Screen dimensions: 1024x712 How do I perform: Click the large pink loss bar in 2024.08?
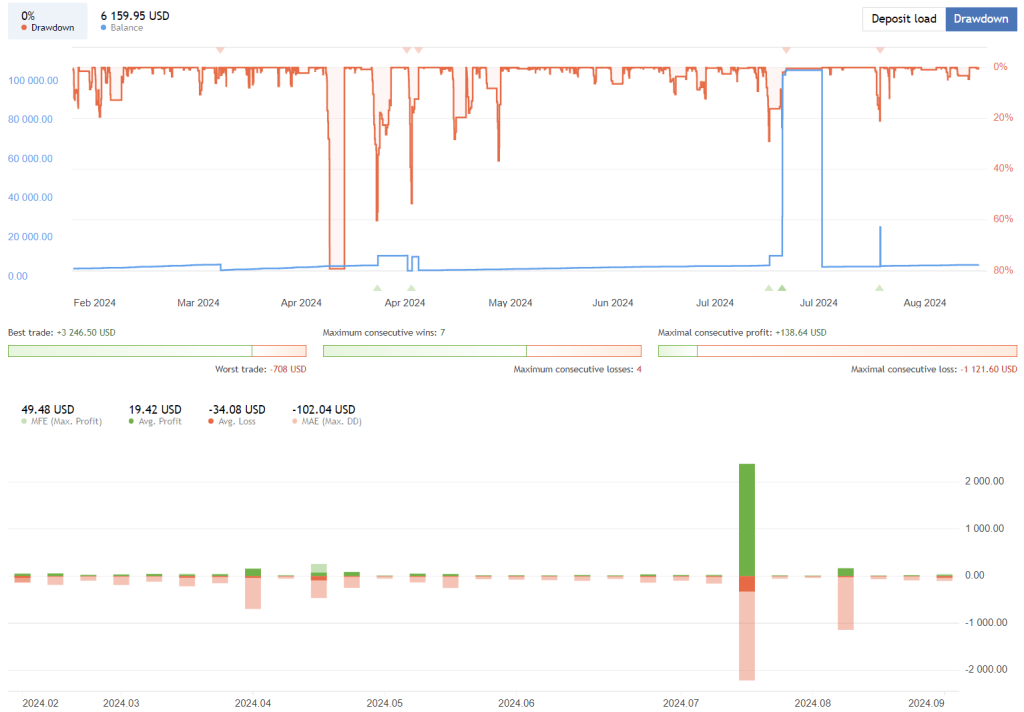coord(845,603)
